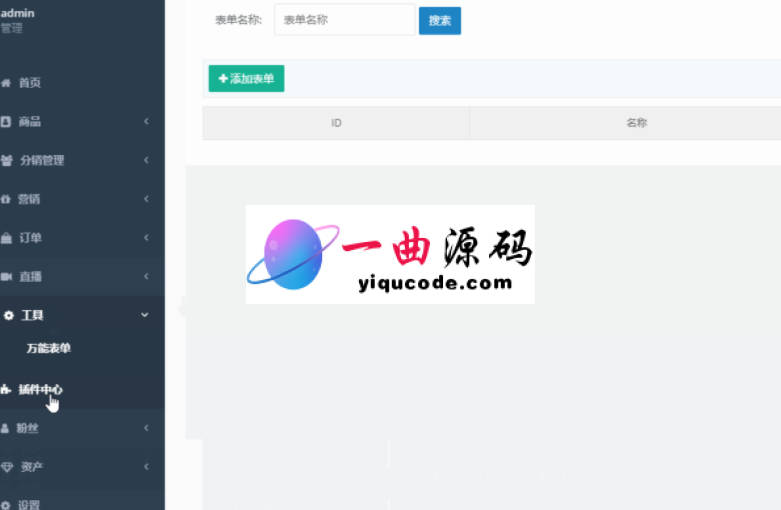Click the 粉丝 menu label

pos(27,428)
